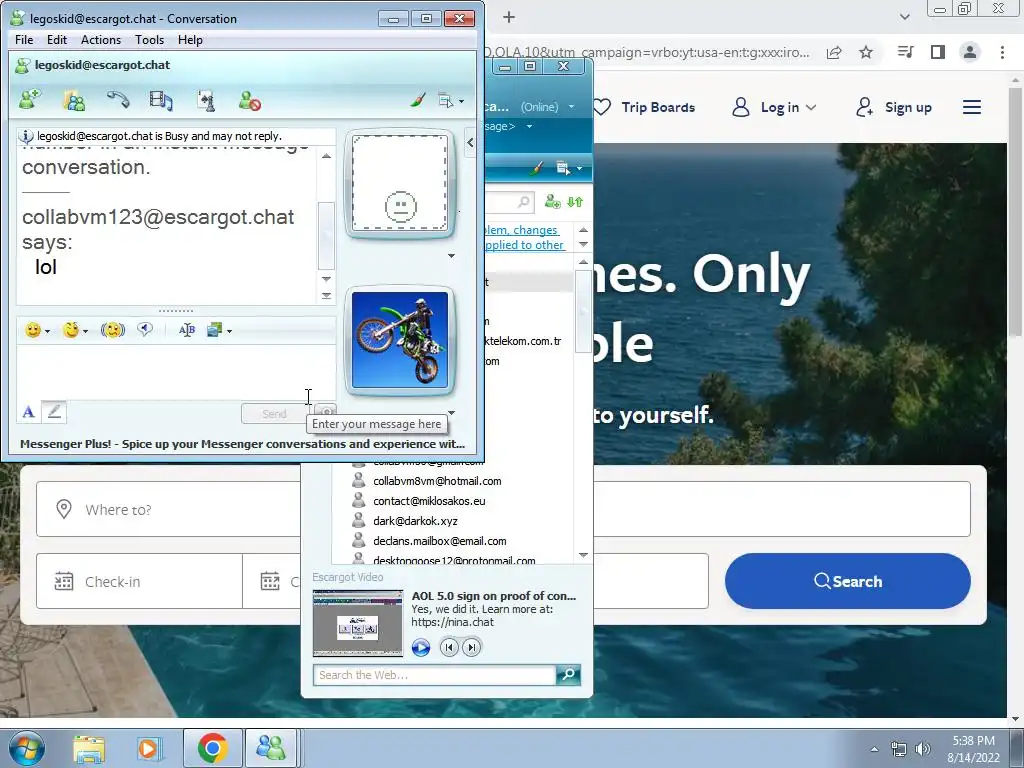Viewport: 1024px width, 768px height.
Task: Select contact dark@darkok.xyz
Action: [x=415, y=521]
